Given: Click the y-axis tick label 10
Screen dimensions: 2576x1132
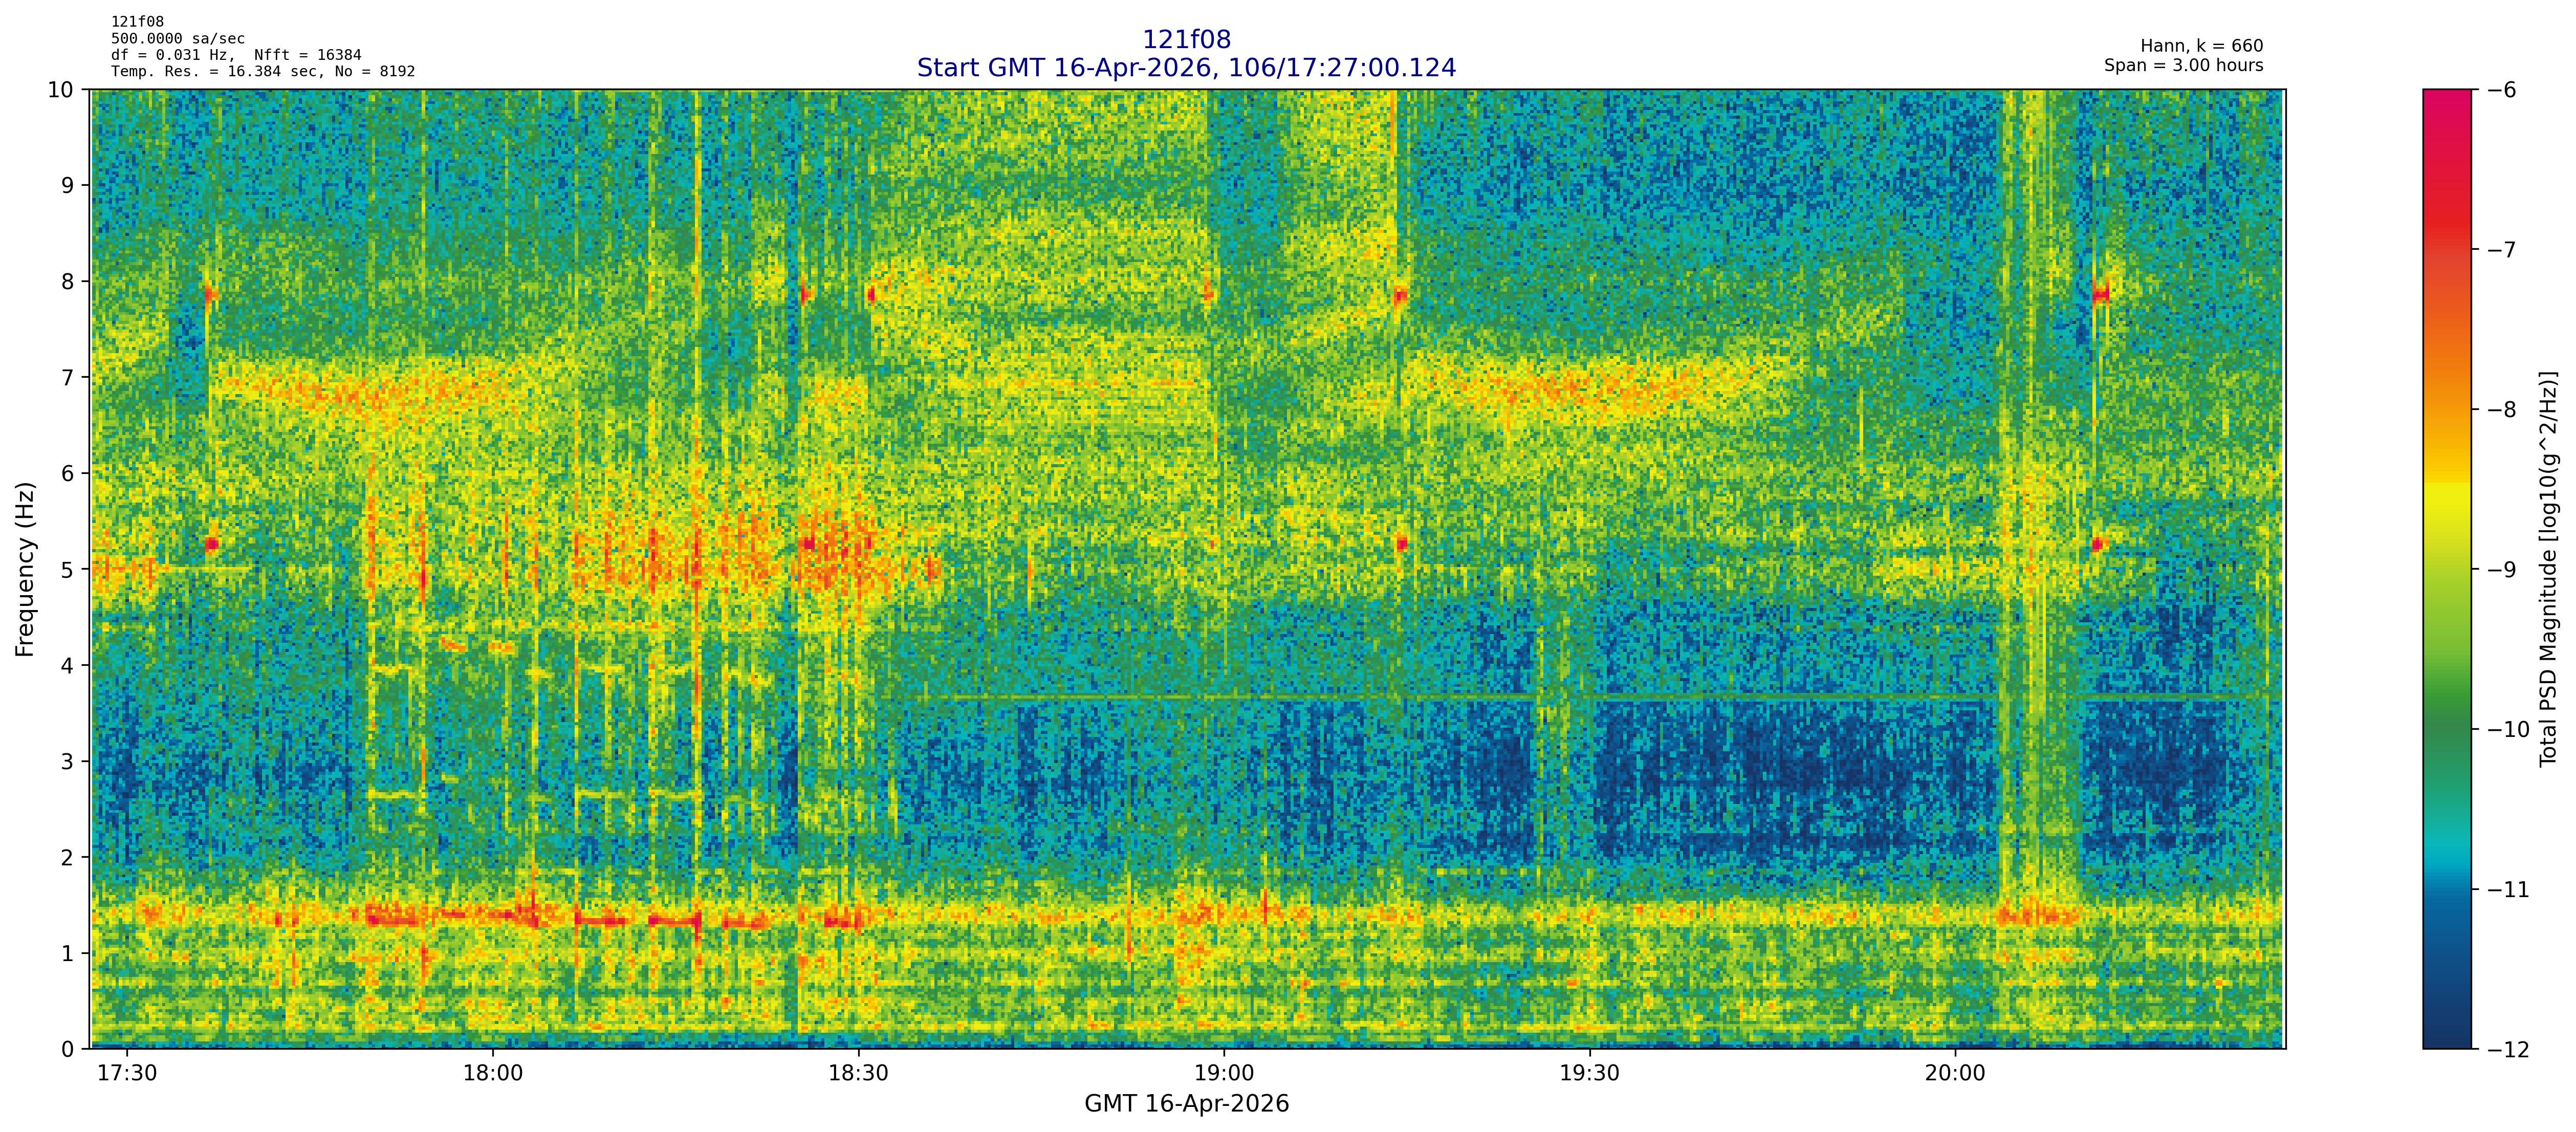Looking at the screenshot, I should [x=60, y=90].
